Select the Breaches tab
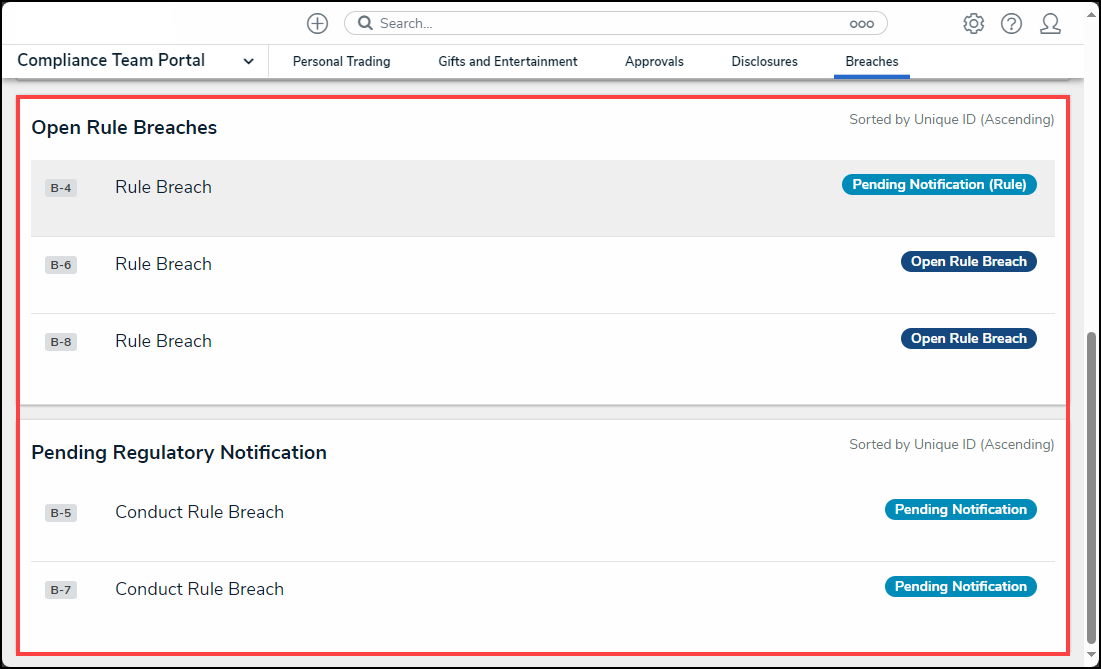 pos(871,62)
